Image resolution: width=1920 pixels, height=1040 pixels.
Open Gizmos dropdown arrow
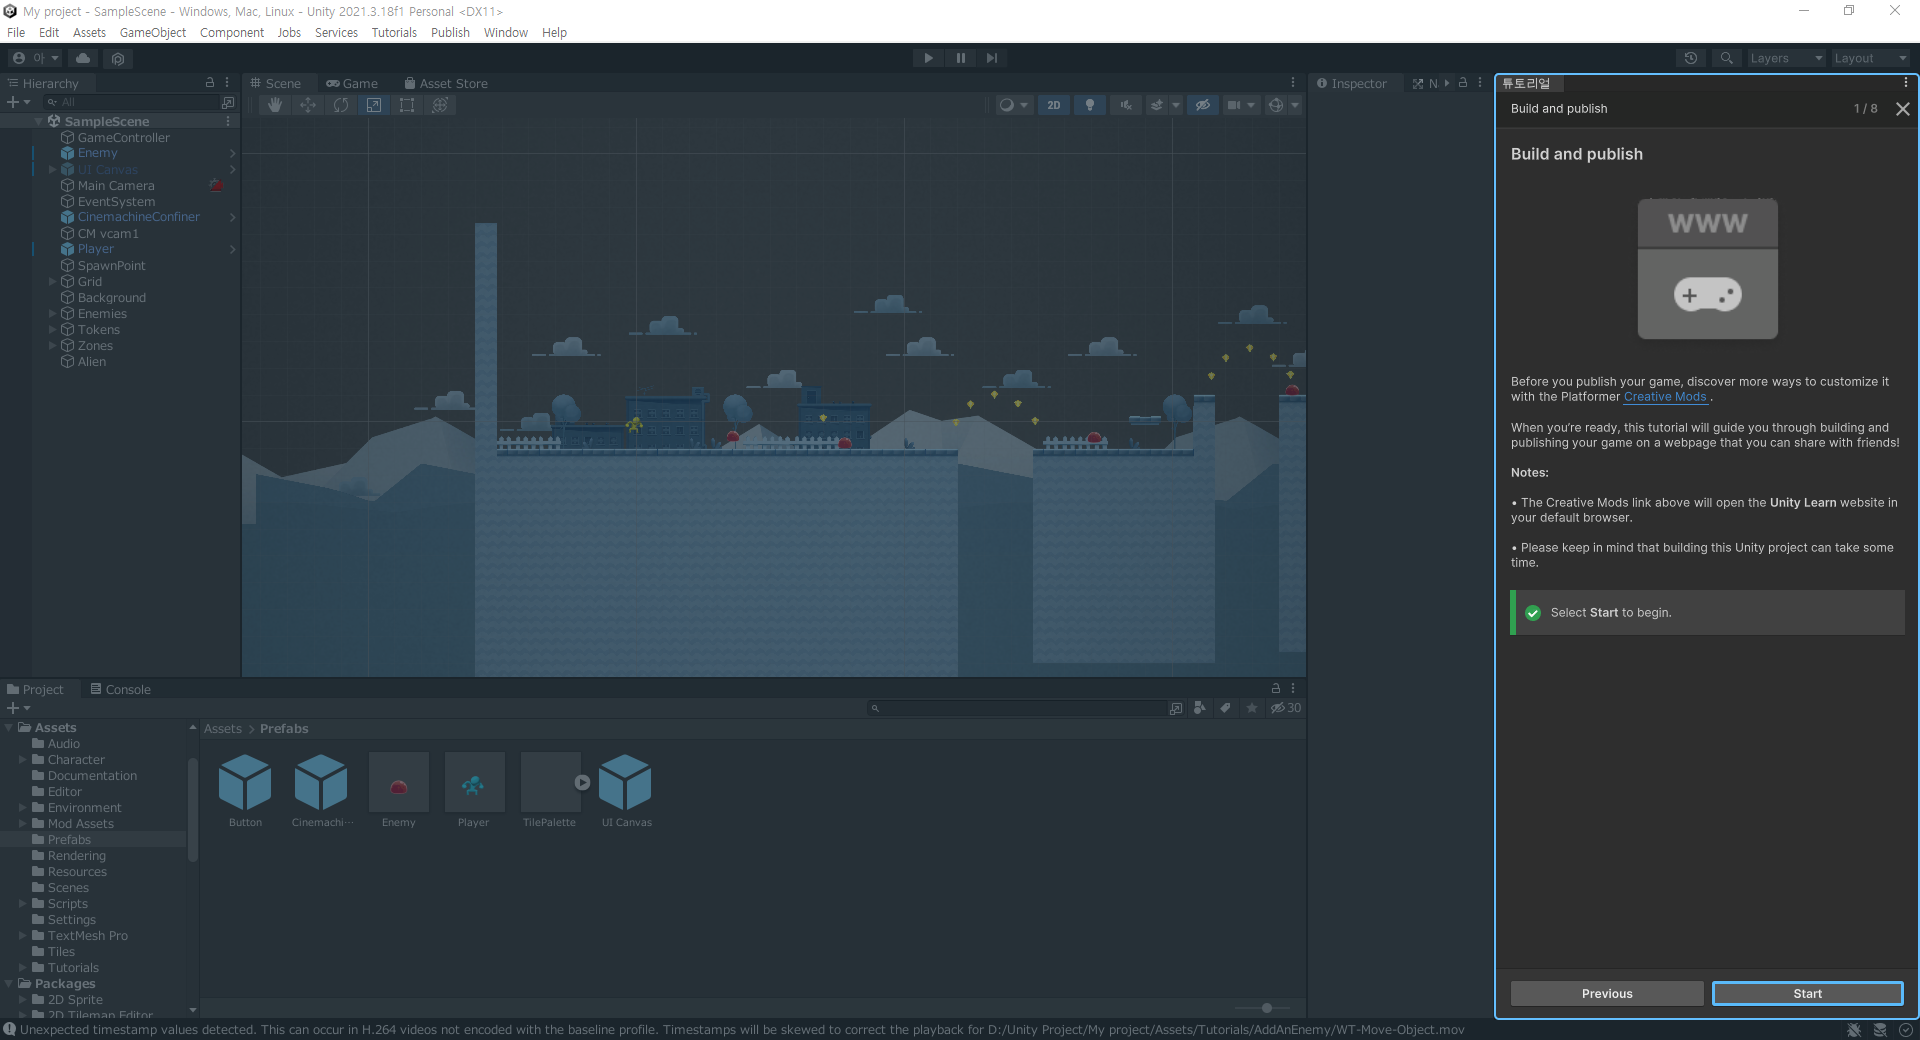1295,105
